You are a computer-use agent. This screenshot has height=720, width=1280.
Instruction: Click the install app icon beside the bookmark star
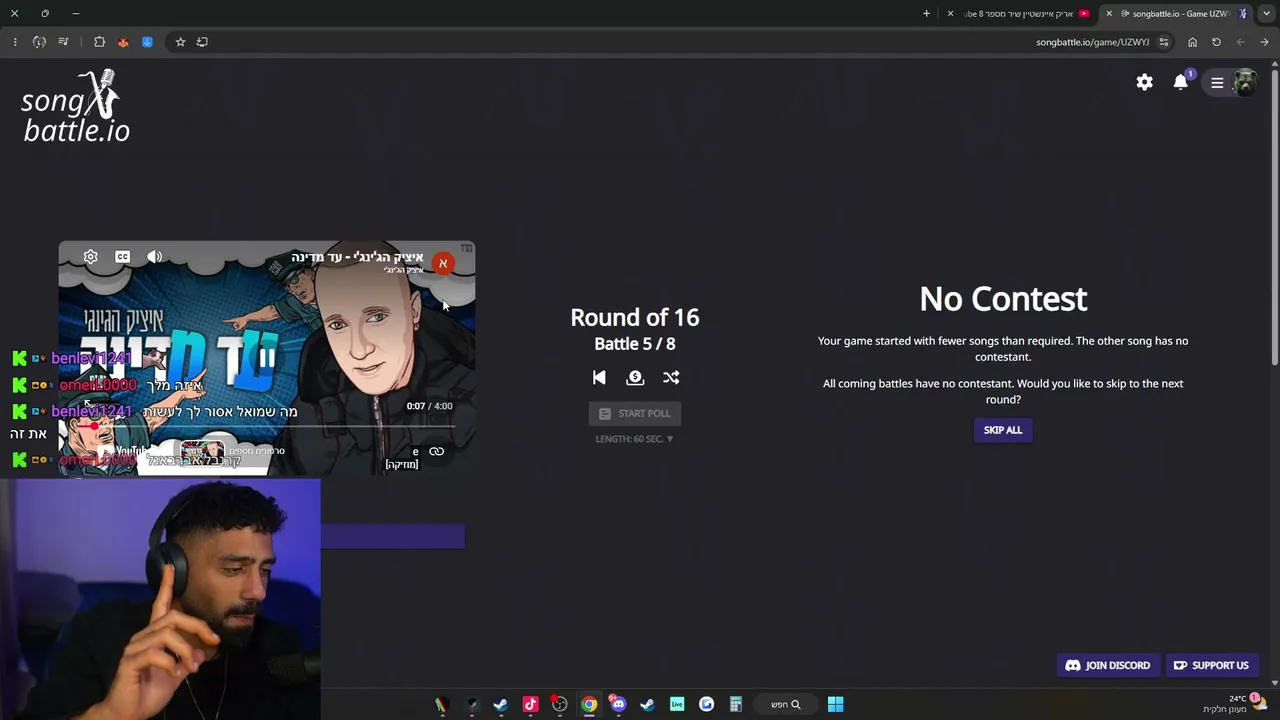coord(202,42)
